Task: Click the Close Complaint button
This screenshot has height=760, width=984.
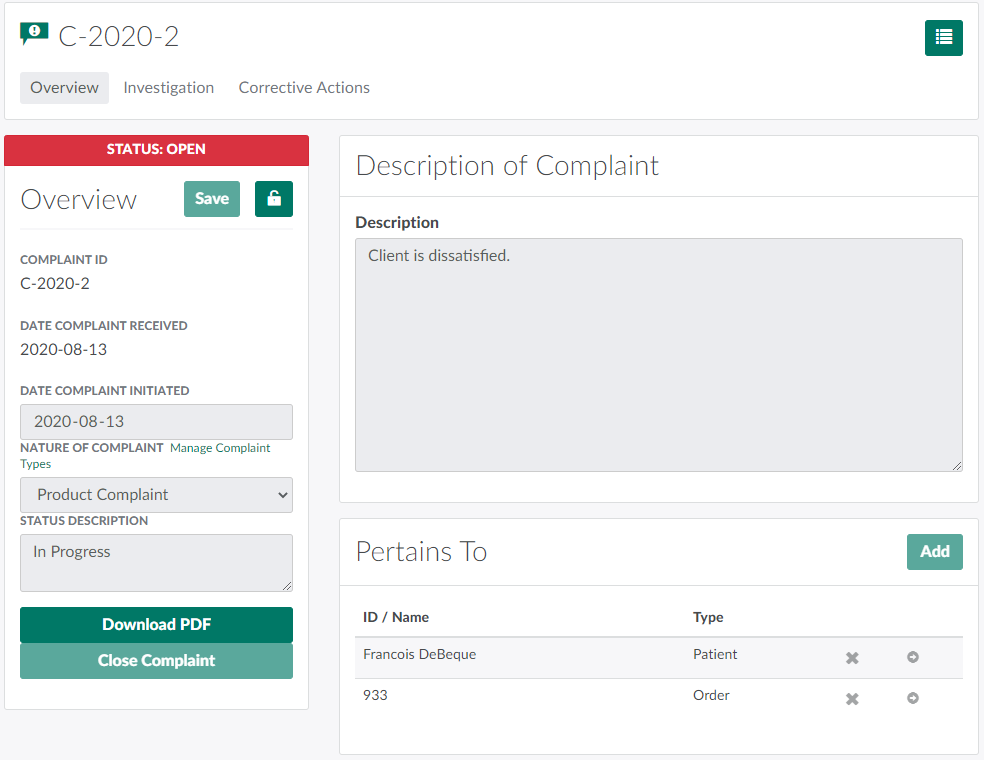Action: (156, 661)
